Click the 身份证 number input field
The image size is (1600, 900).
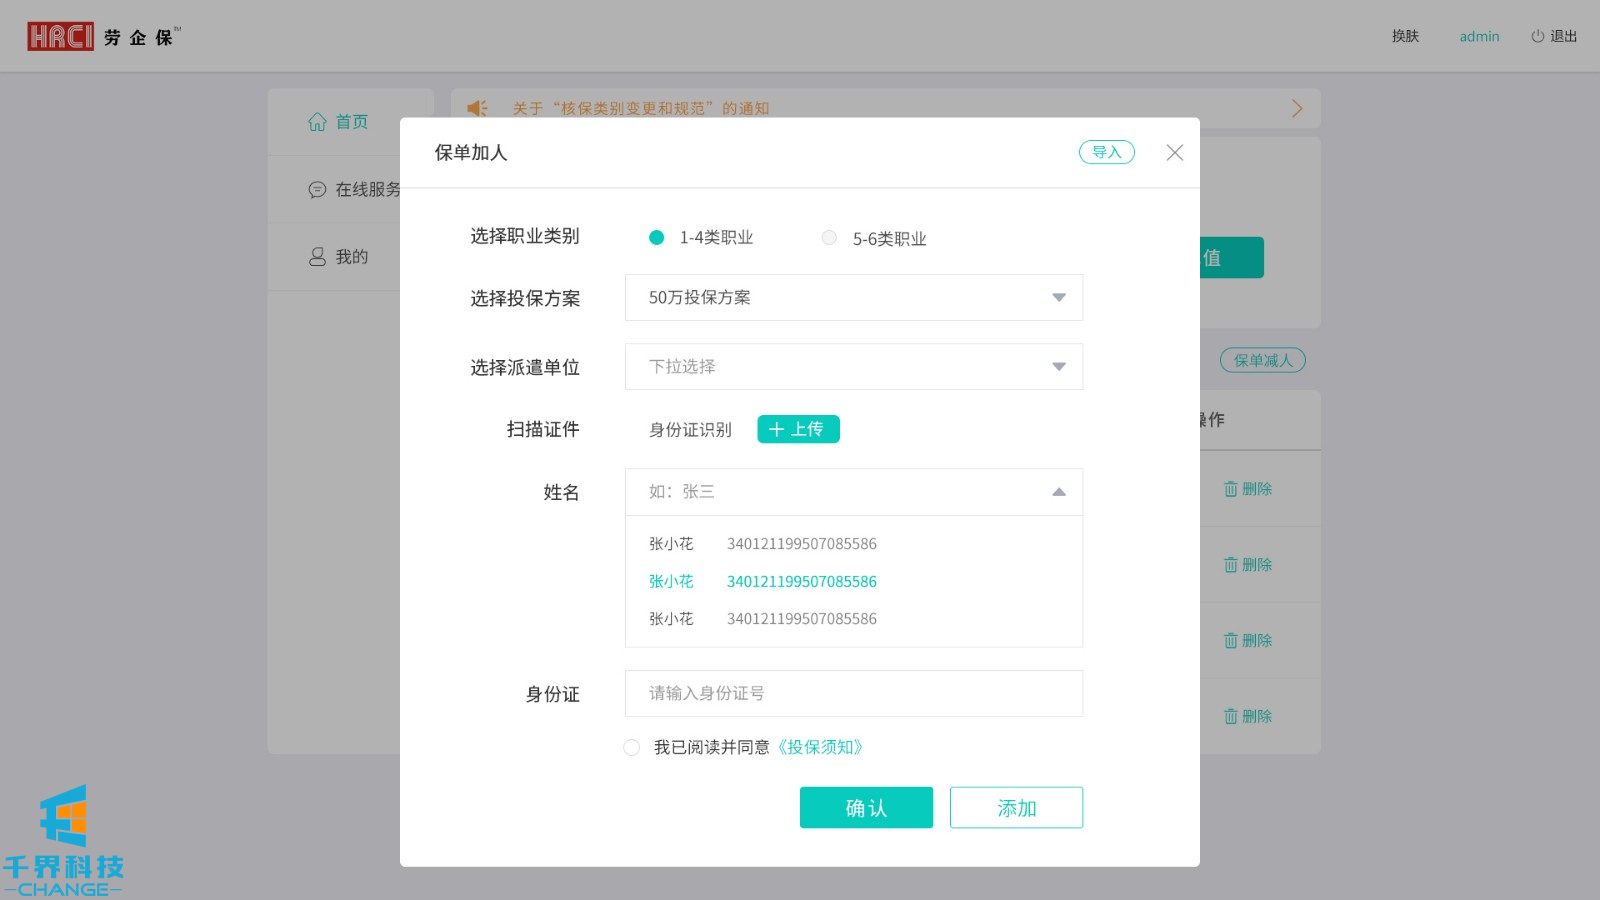pyautogui.click(x=853, y=694)
